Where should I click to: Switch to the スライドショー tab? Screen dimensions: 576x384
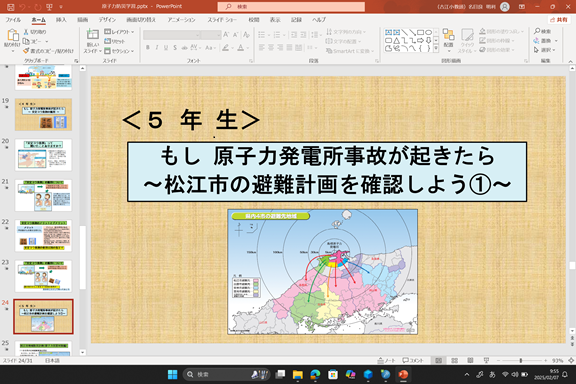coord(222,20)
